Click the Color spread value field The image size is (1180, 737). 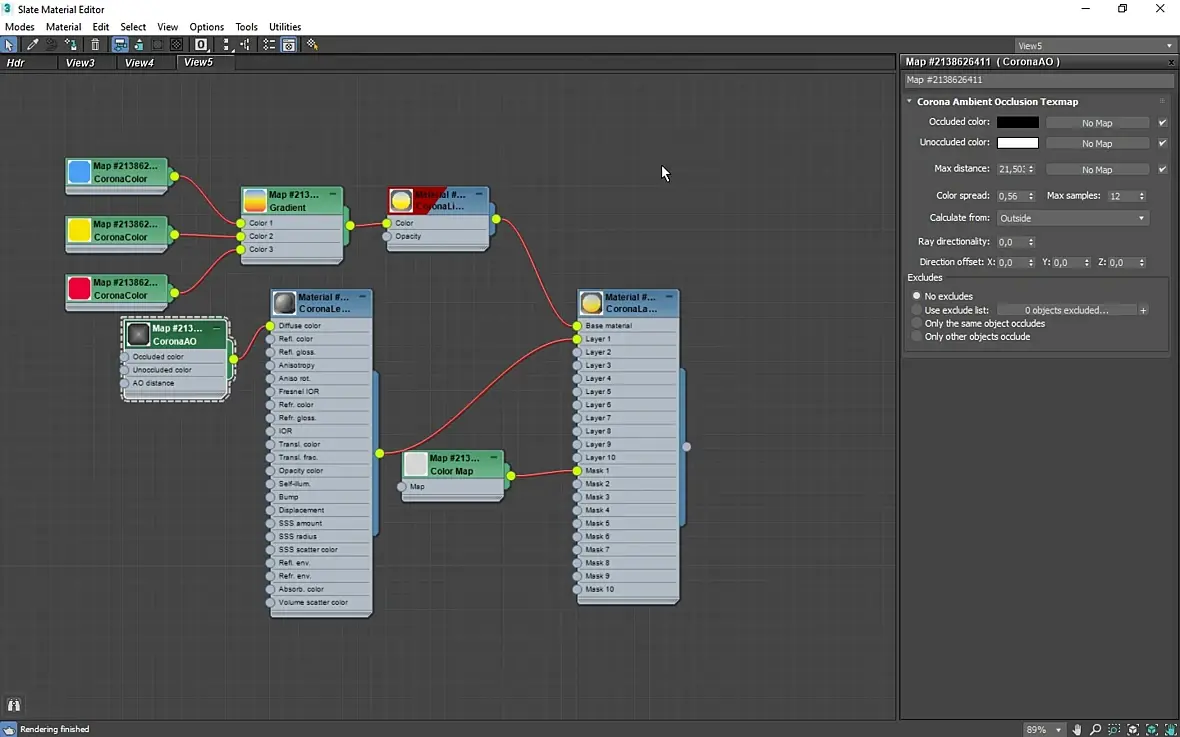[1010, 196]
